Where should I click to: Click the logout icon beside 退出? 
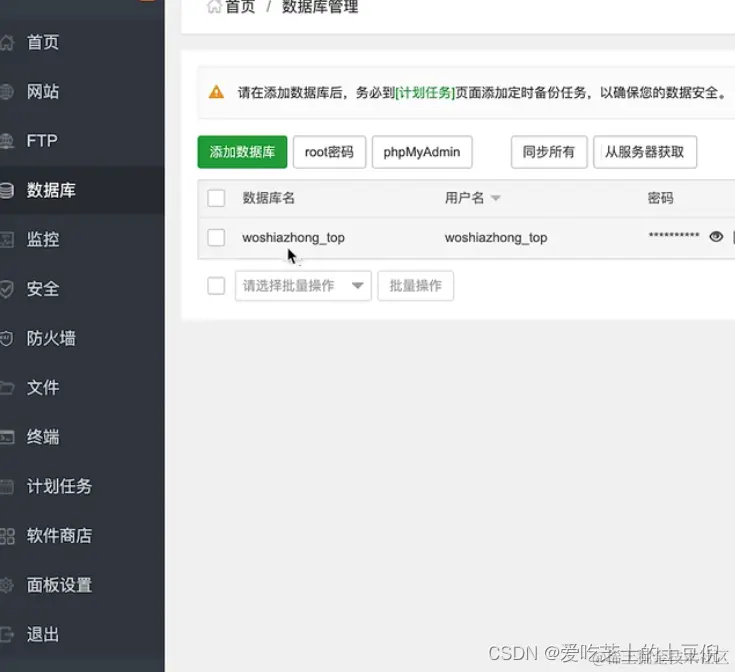click(6, 635)
